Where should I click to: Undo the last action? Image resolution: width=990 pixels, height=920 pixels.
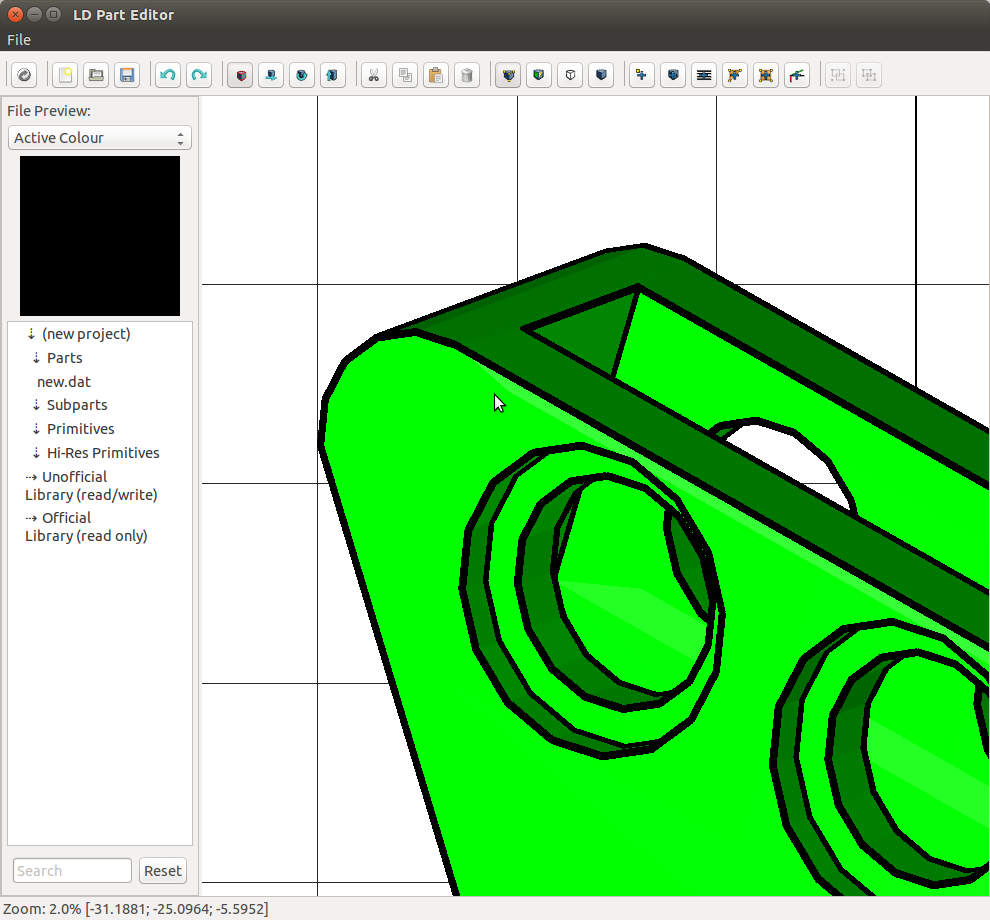(168, 75)
